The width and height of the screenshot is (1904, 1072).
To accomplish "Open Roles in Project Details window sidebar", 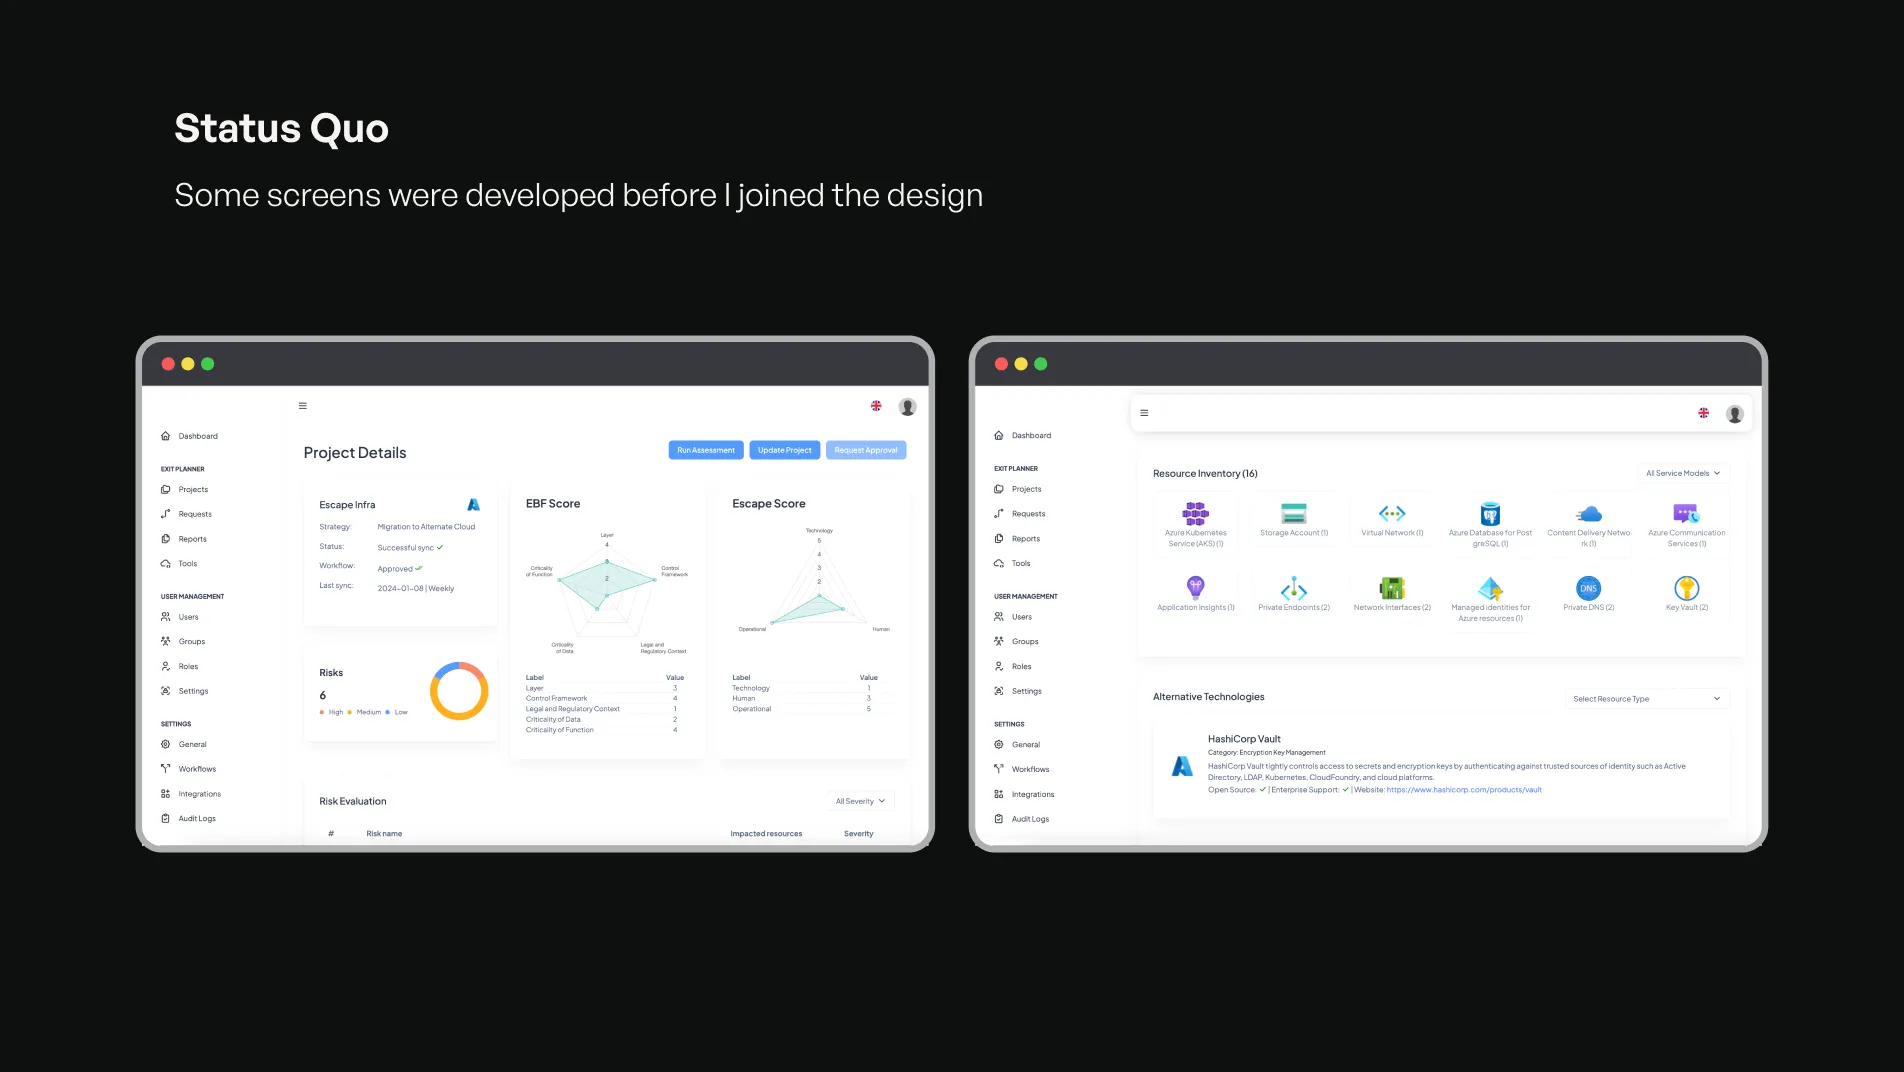I will click(180, 667).
